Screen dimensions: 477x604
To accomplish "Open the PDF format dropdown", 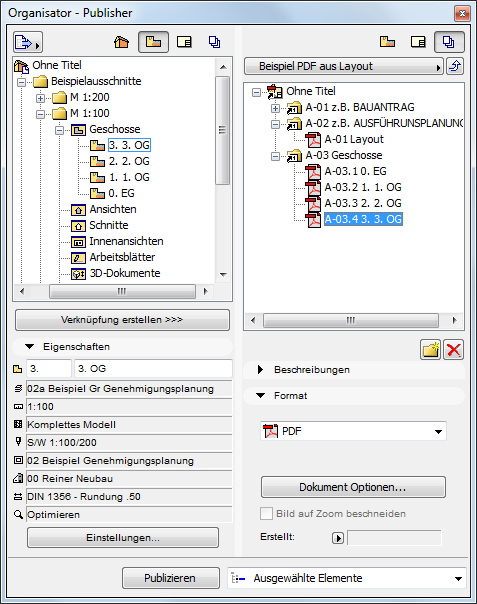I will click(x=353, y=431).
